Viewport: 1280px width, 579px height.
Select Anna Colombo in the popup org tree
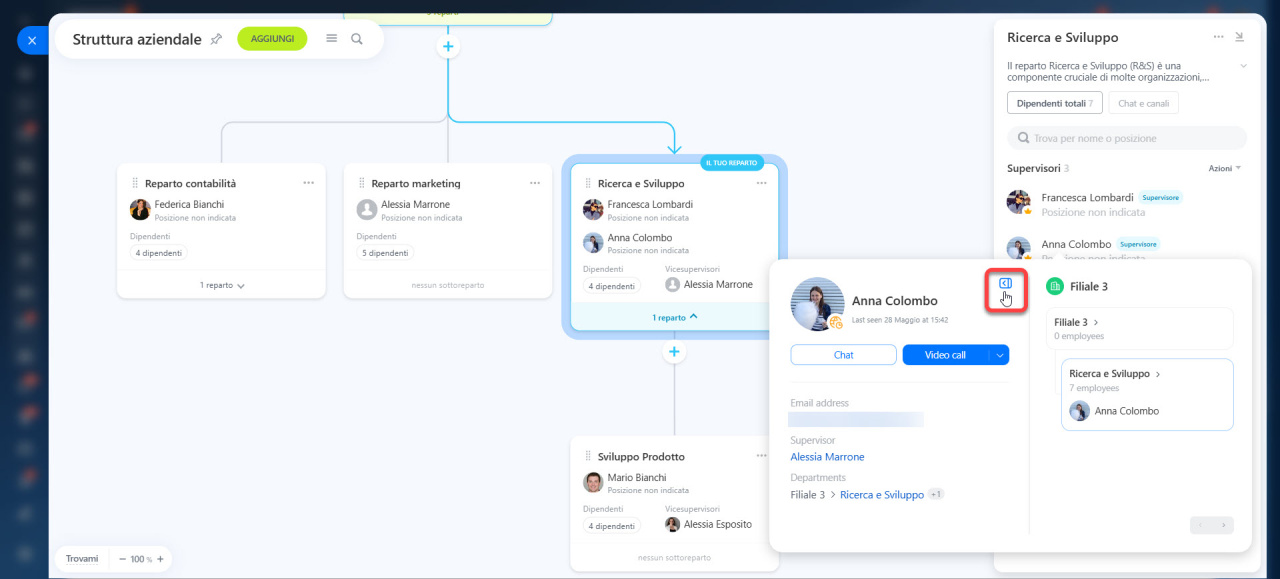tap(1126, 411)
